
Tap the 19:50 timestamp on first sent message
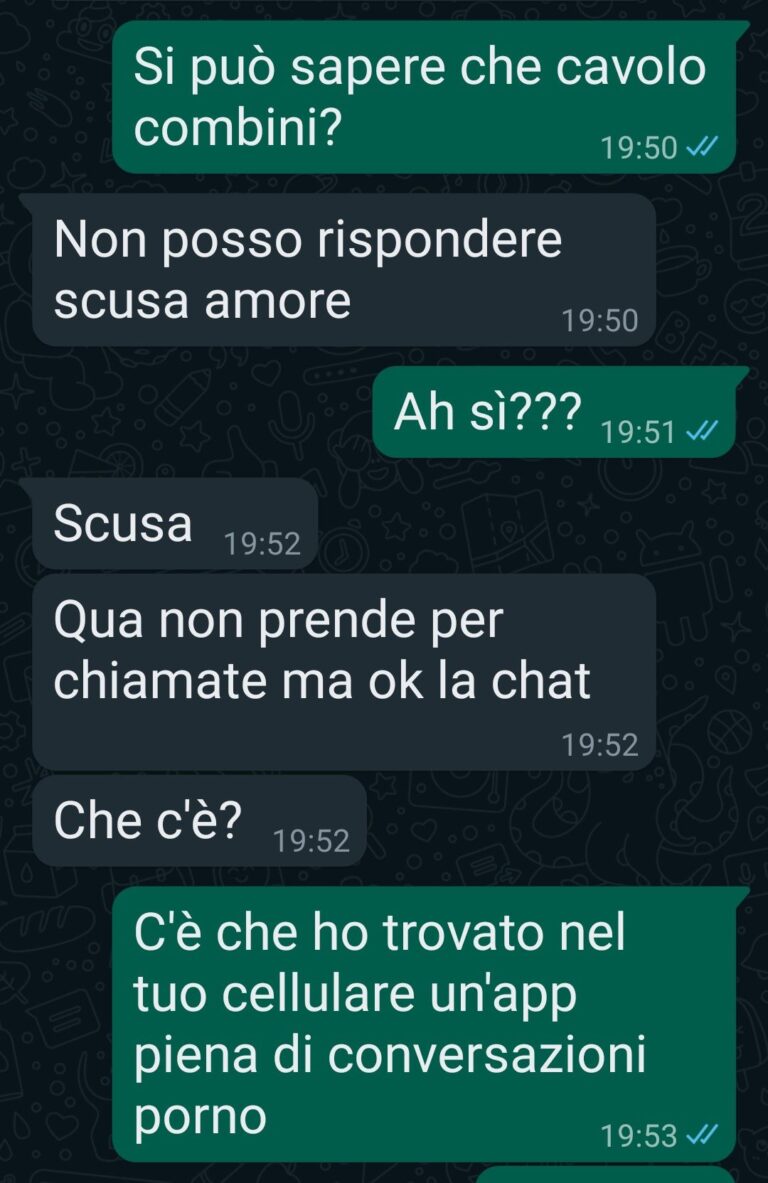click(639, 147)
